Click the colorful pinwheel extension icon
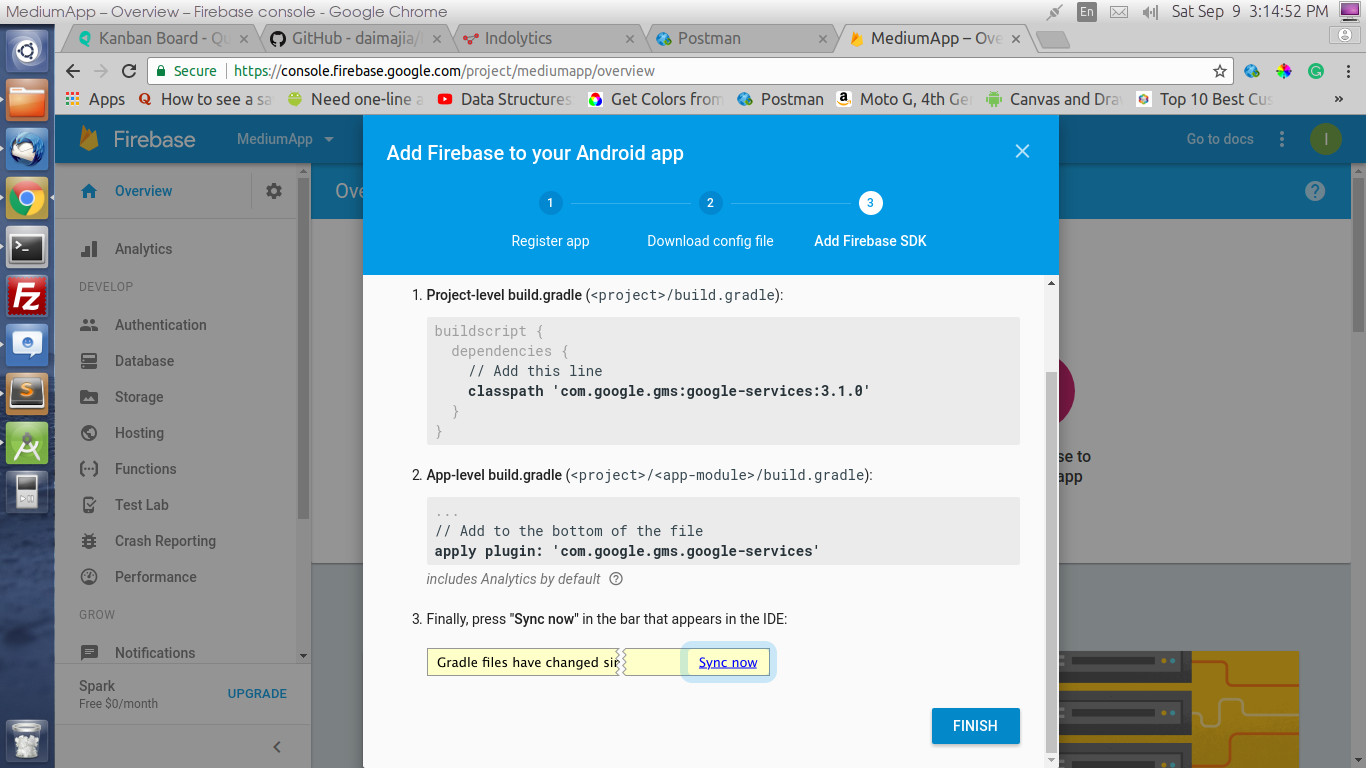This screenshot has height=768, width=1366. pos(1284,71)
